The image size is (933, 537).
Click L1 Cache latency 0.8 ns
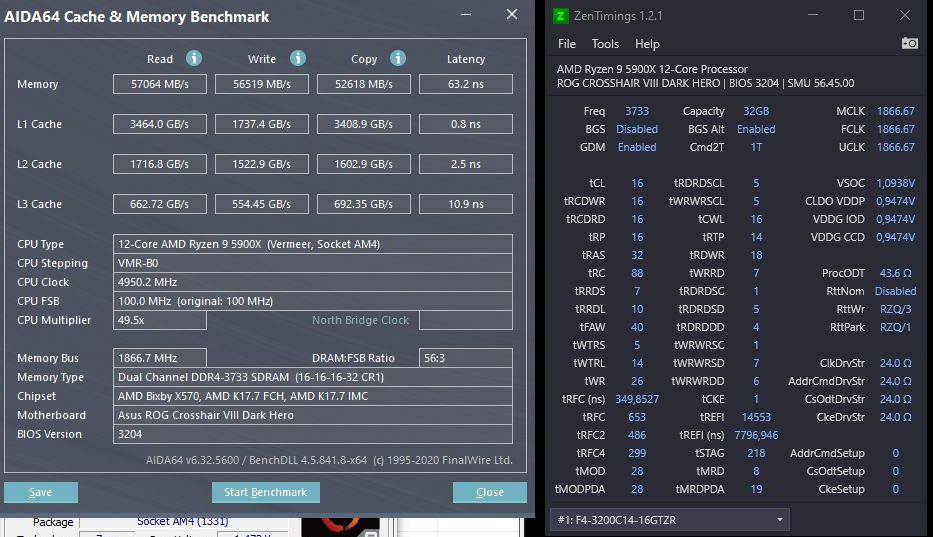pos(465,124)
